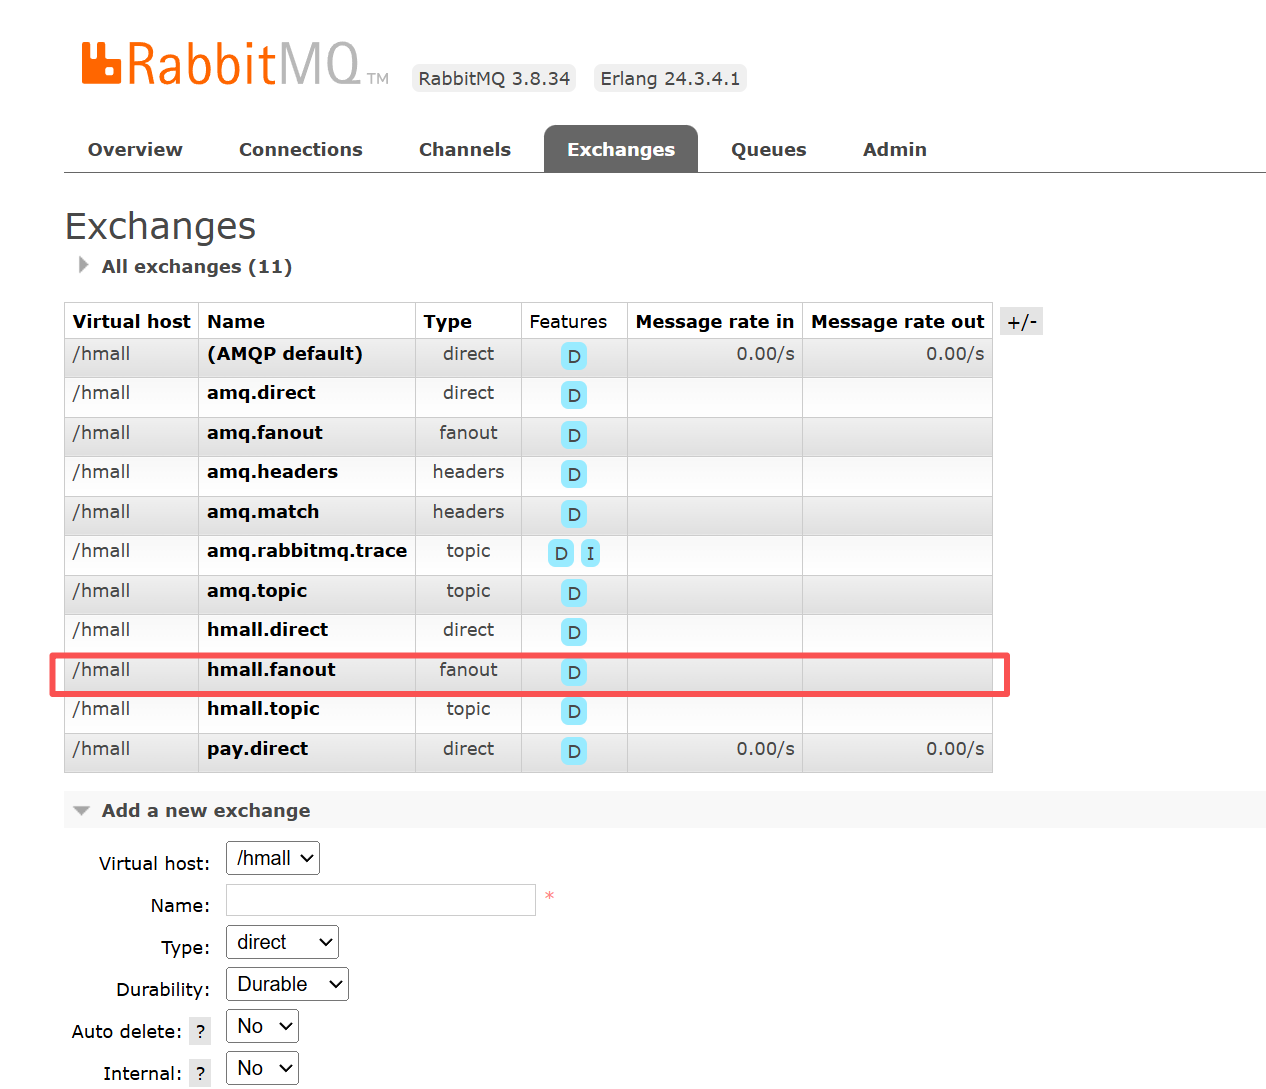Viewport: 1266px width, 1089px height.
Task: Open the exchange Type dropdown
Action: point(282,942)
